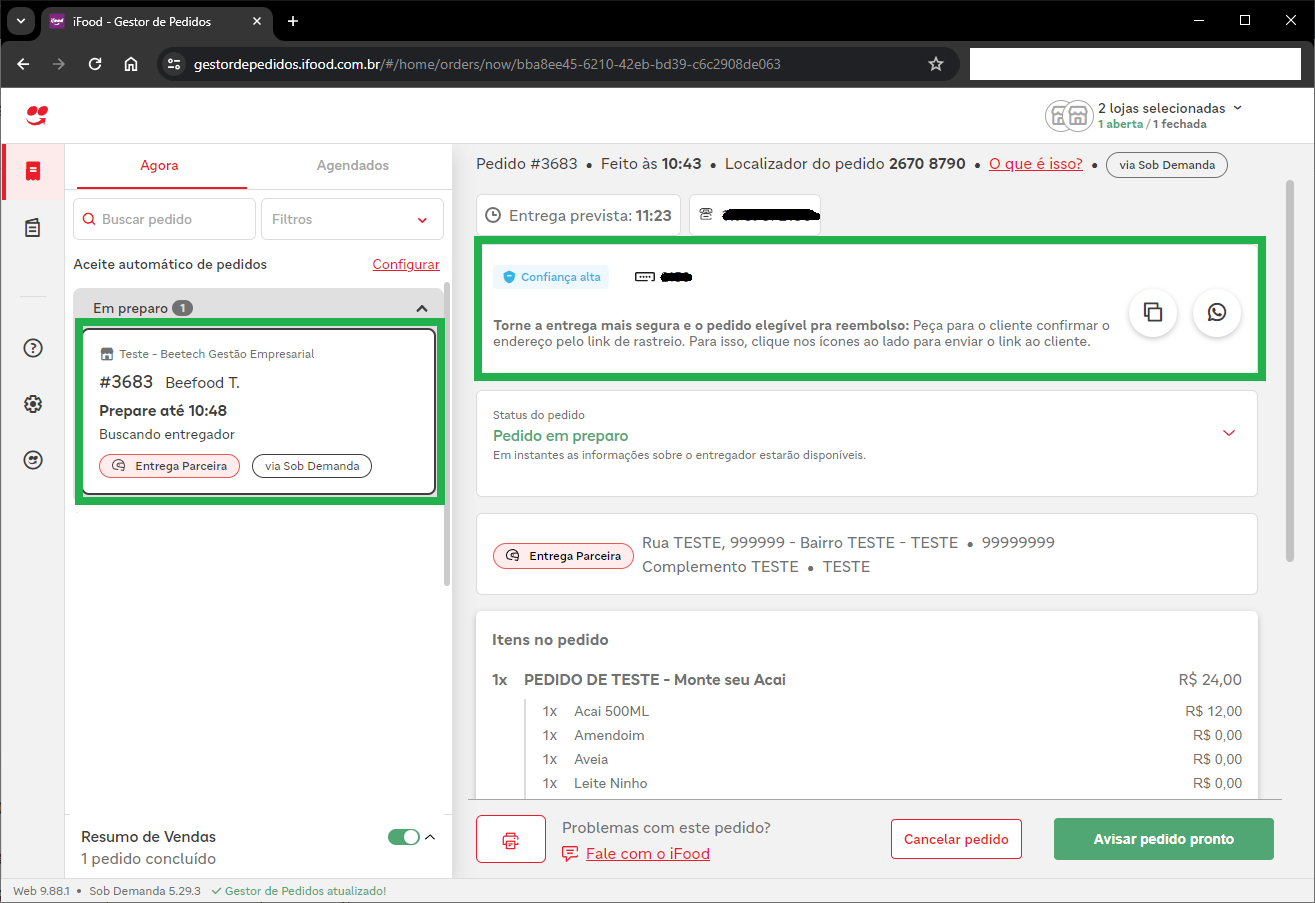Click the Entrega Parceira tag in order card
This screenshot has height=903, width=1315.
point(169,466)
